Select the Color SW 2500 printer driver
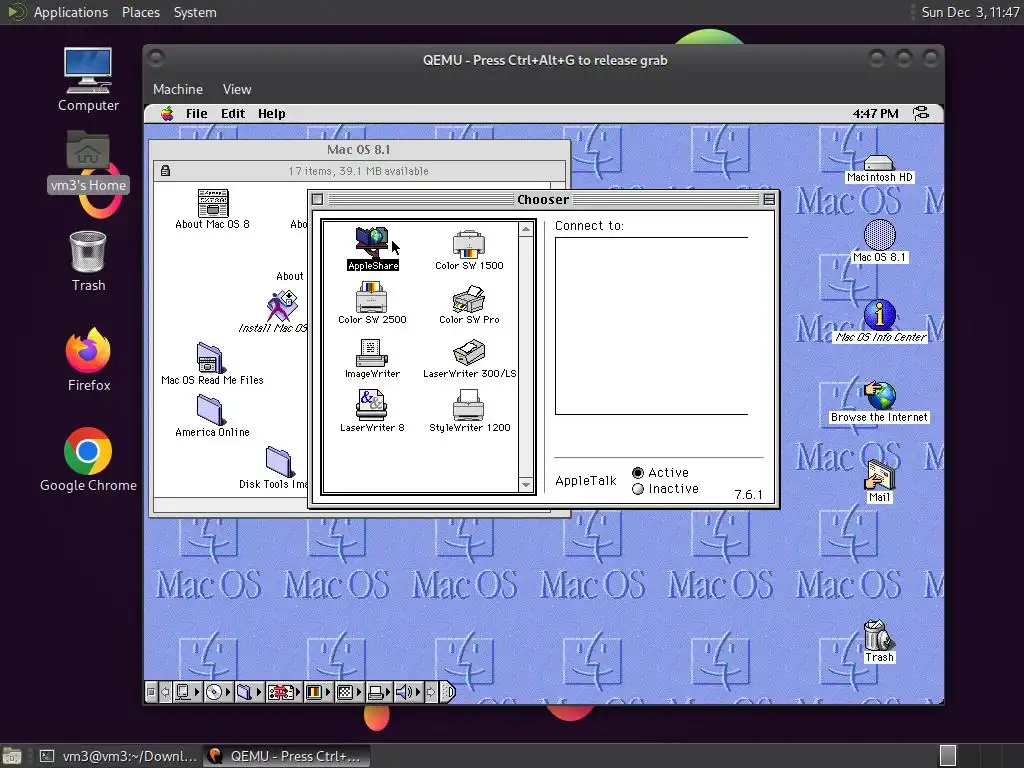This screenshot has height=768, width=1024. [372, 303]
